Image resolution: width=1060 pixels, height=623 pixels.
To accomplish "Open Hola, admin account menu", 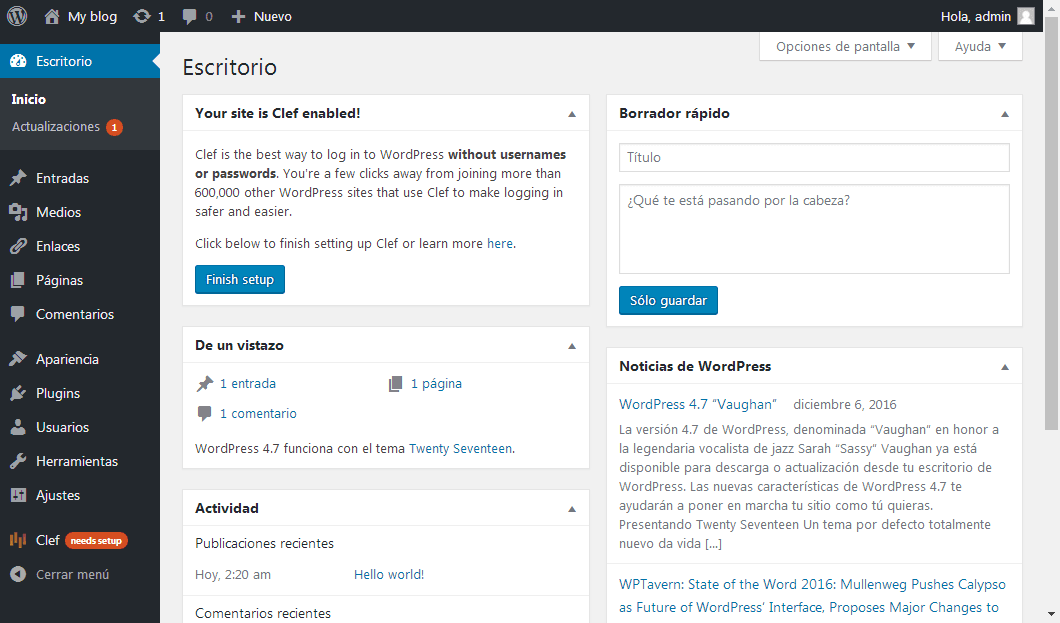I will (x=988, y=16).
